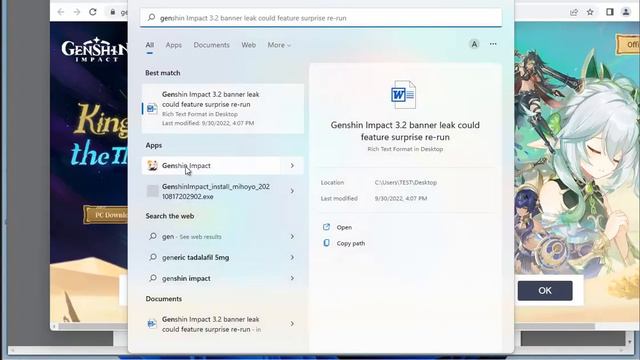This screenshot has width=640, height=360.
Task: Click the search text input field
Action: [x=321, y=18]
